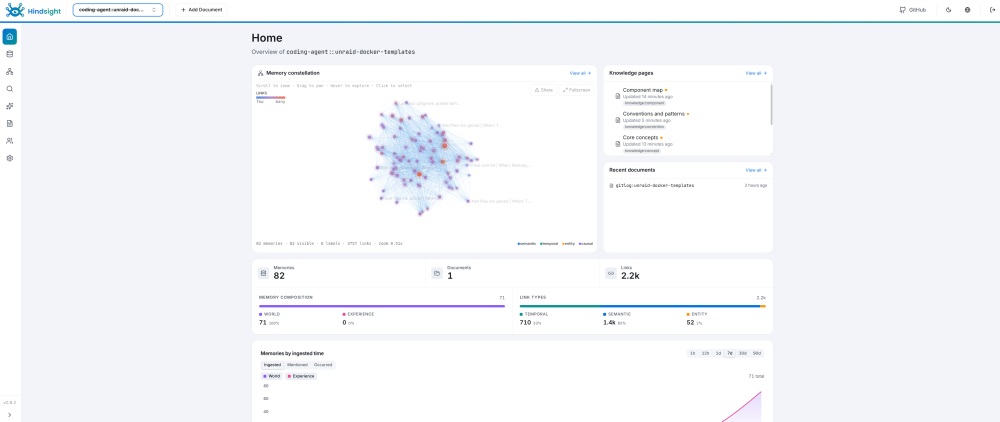Open the settings gear sidebar icon
1000x422 pixels.
click(10, 158)
